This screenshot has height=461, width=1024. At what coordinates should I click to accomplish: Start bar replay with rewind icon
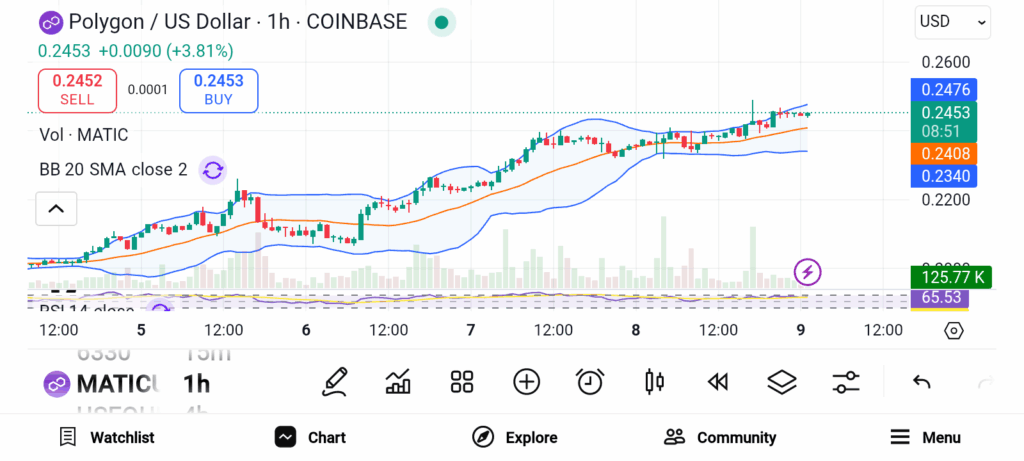(x=717, y=381)
